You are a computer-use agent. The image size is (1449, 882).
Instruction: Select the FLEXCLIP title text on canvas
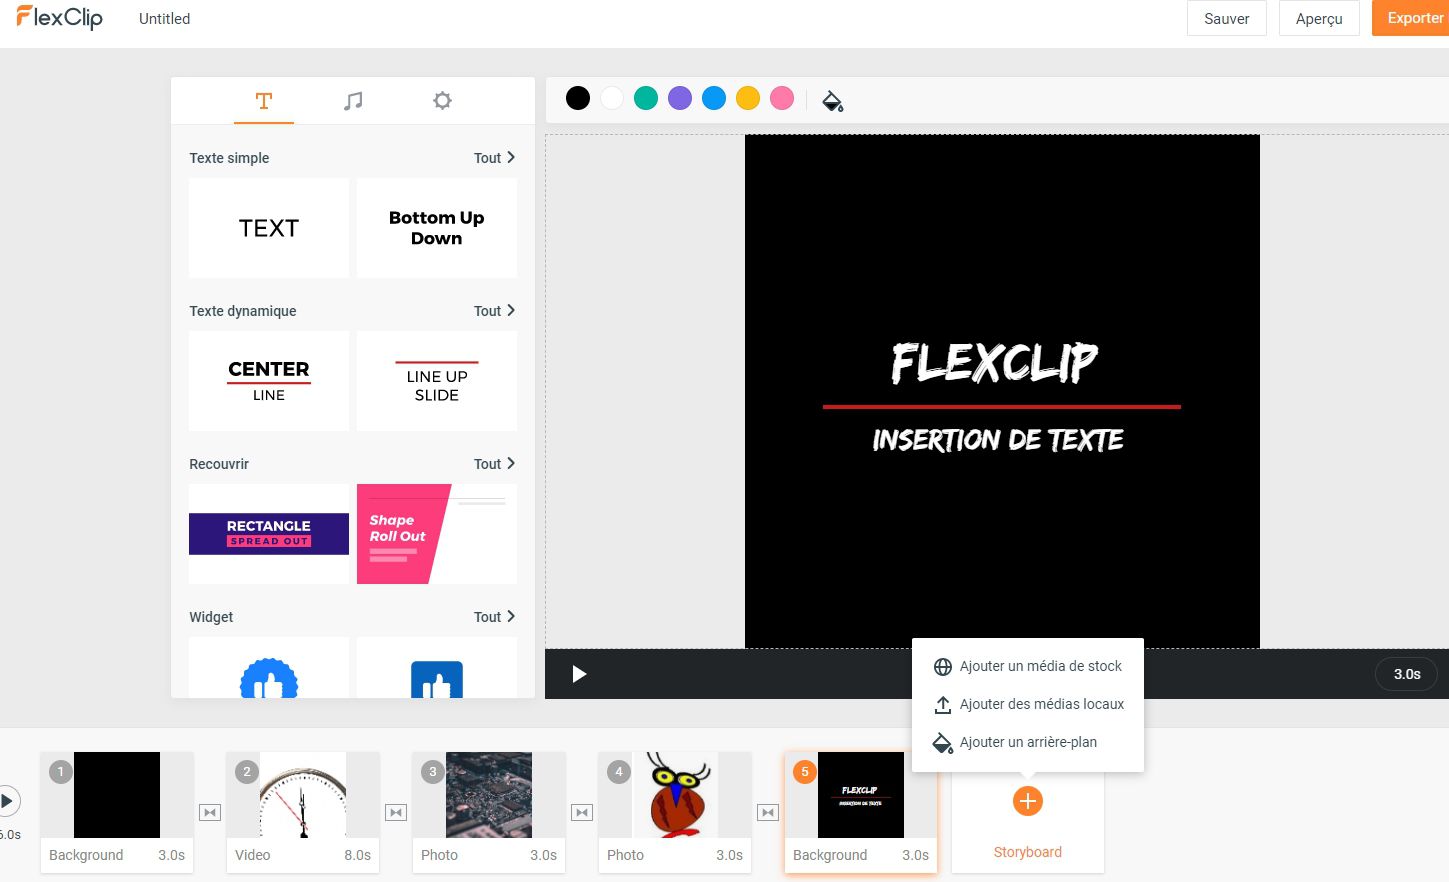point(995,363)
